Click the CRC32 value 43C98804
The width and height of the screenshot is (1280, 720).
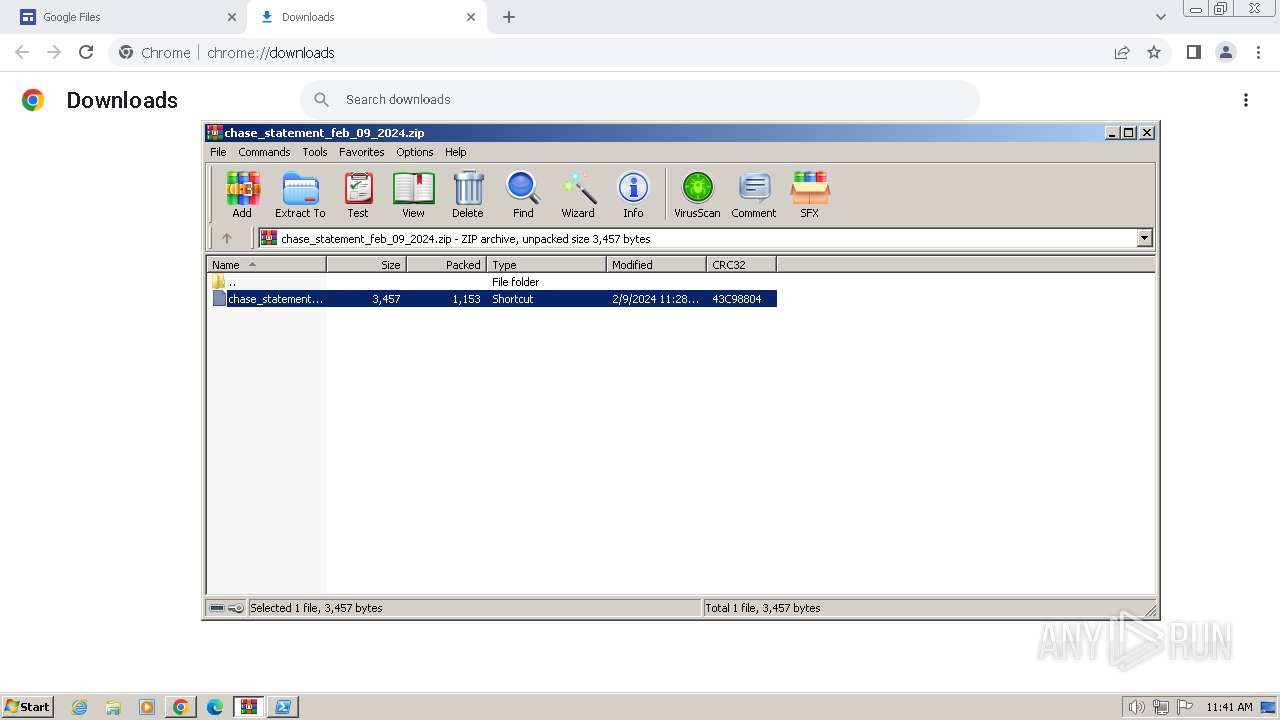tap(736, 299)
